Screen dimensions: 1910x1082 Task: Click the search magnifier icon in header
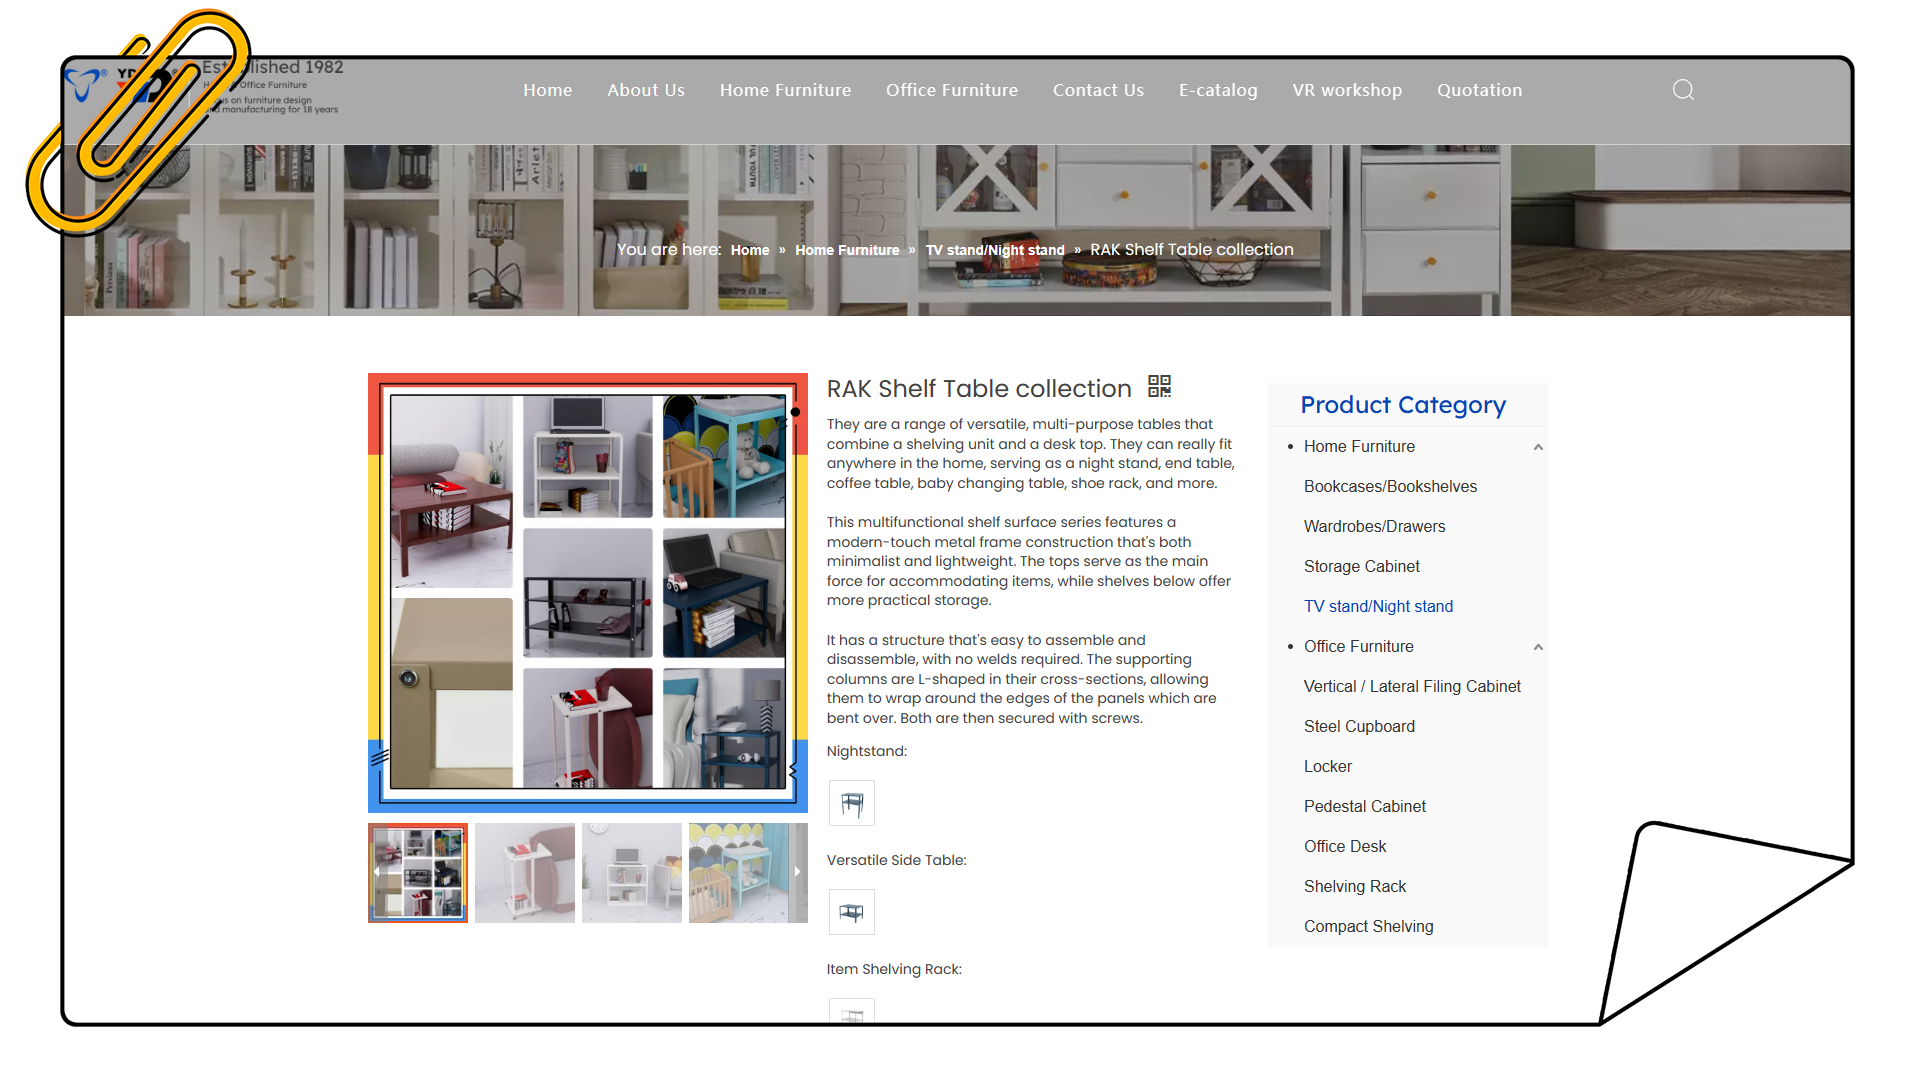[1683, 90]
